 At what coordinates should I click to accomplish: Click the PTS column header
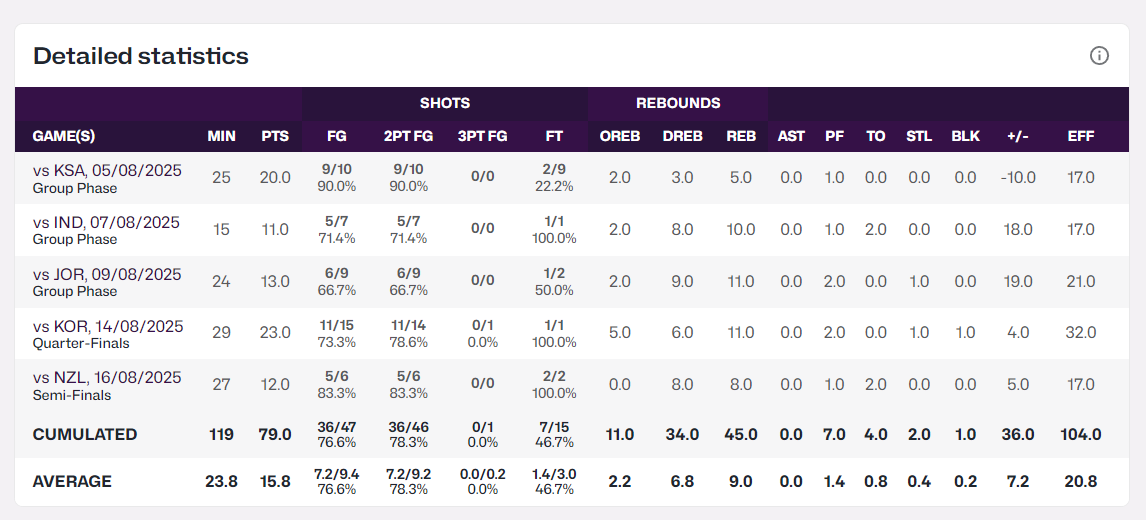tap(275, 136)
